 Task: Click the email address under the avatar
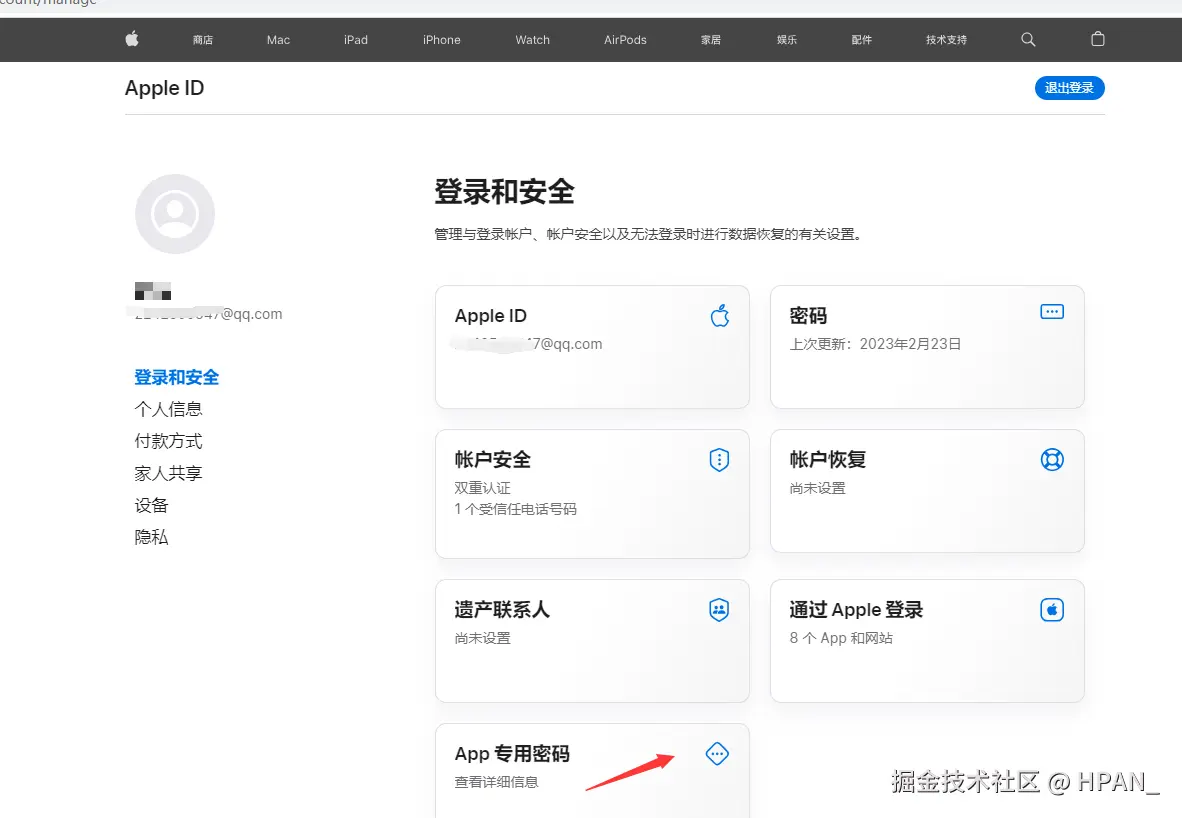208,314
